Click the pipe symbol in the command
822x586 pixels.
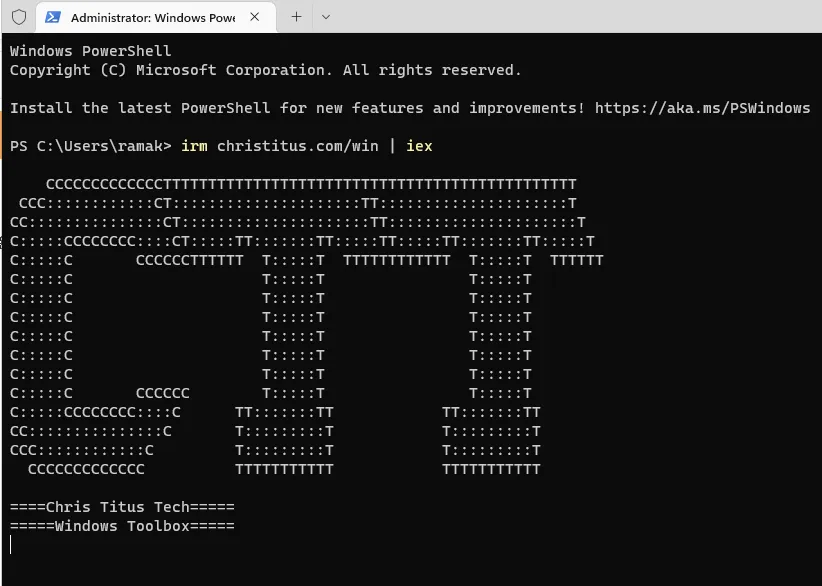tap(392, 146)
